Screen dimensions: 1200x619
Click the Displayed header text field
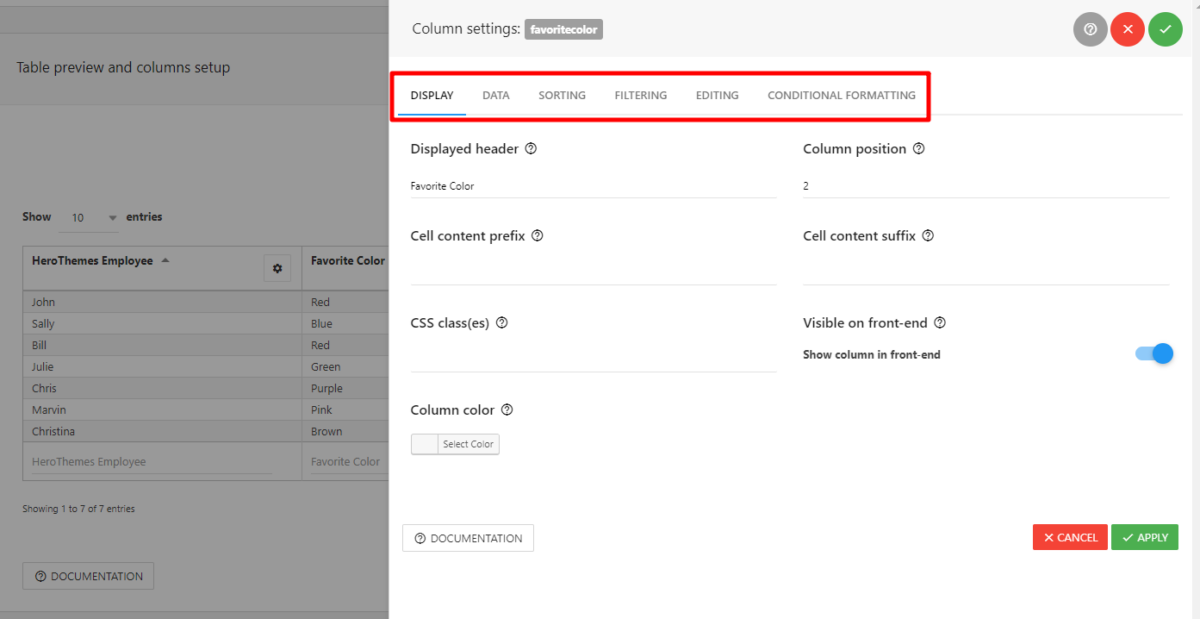590,185
